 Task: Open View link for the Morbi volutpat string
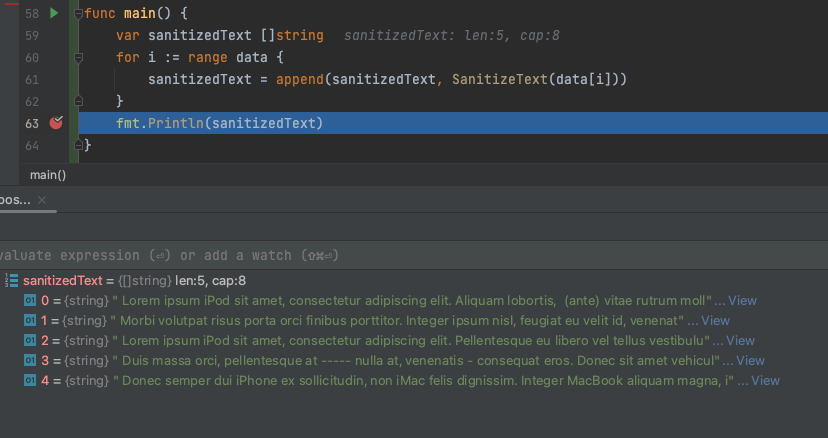click(x=715, y=321)
